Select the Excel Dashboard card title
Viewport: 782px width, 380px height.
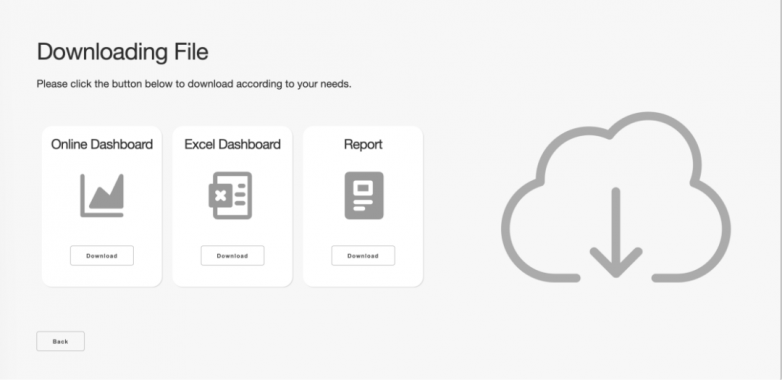(x=232, y=145)
